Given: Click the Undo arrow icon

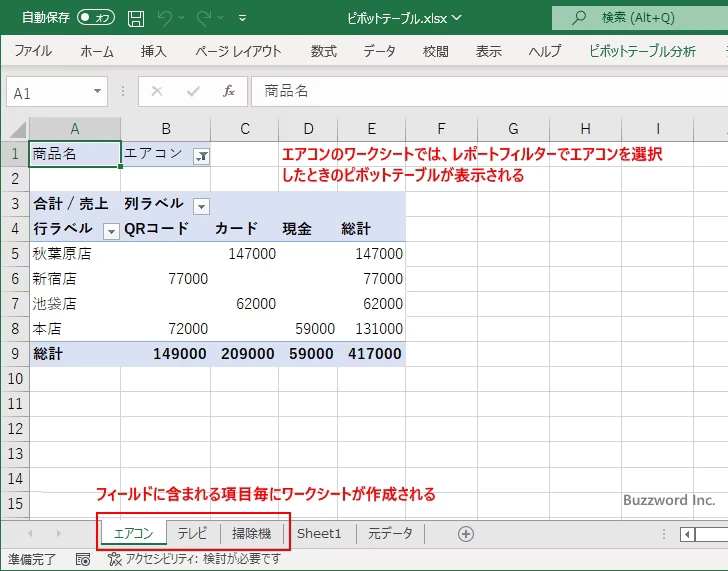Looking at the screenshot, I should [165, 18].
